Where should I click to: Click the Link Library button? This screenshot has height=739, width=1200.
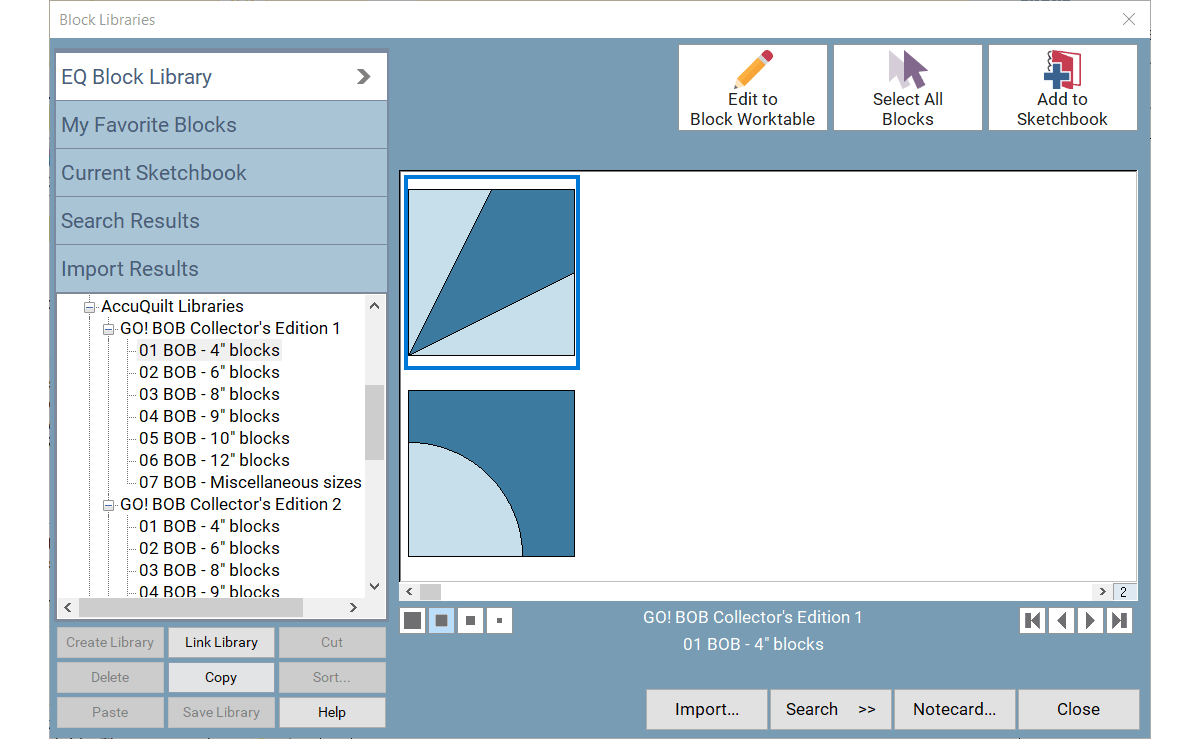tap(221, 642)
